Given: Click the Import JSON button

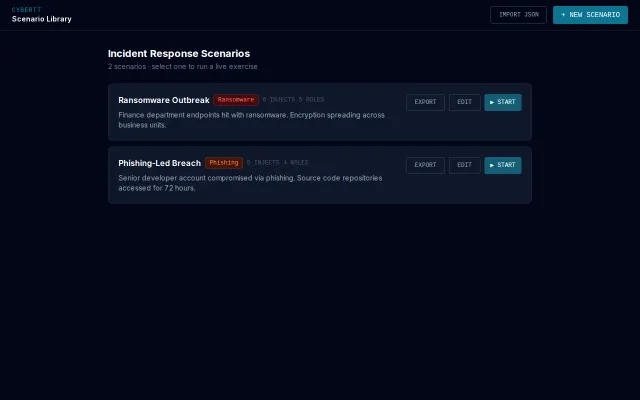Looking at the screenshot, I should tap(518, 15).
